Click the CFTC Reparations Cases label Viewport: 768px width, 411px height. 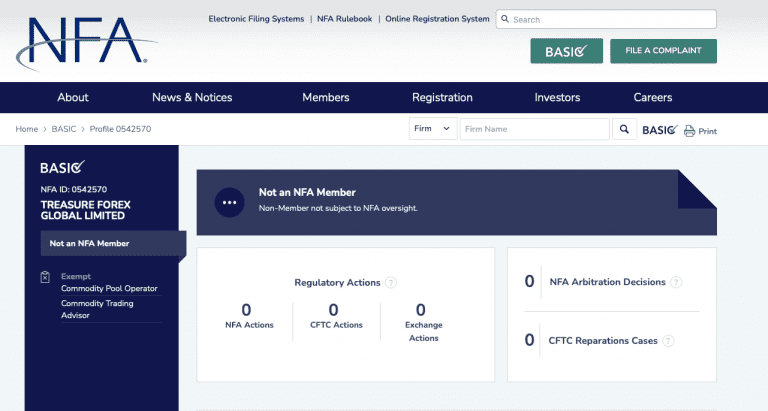[x=603, y=341]
